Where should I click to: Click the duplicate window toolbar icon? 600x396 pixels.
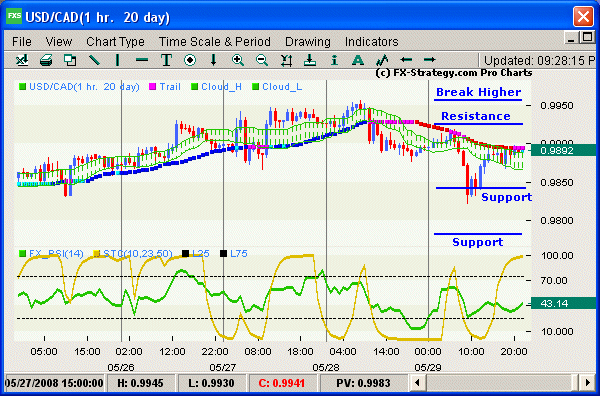click(x=70, y=60)
